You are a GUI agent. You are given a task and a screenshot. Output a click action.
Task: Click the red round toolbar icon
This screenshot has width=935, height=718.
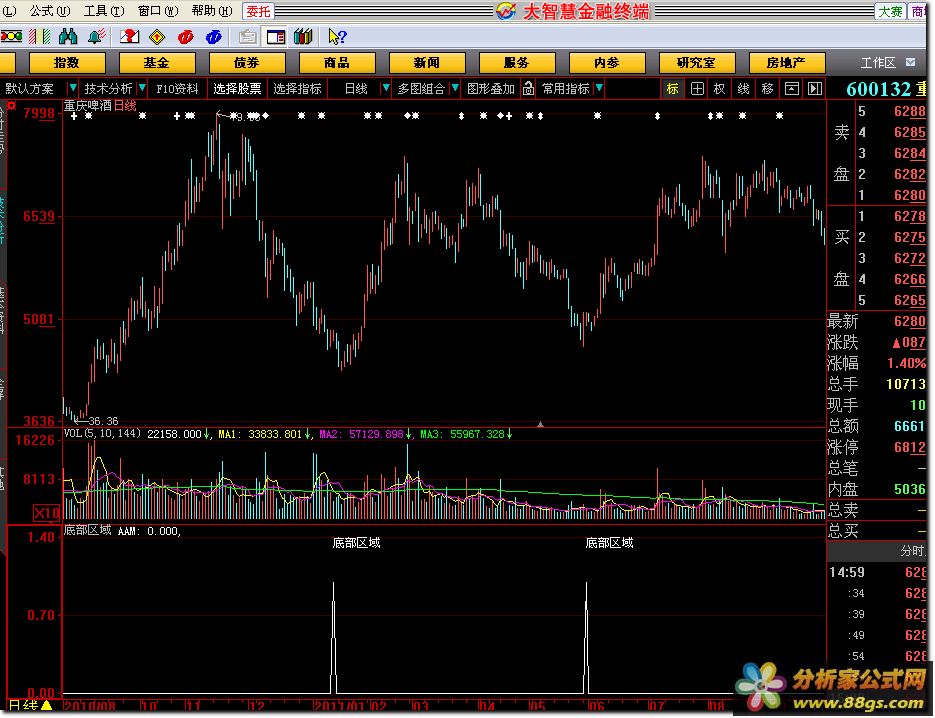[185, 37]
